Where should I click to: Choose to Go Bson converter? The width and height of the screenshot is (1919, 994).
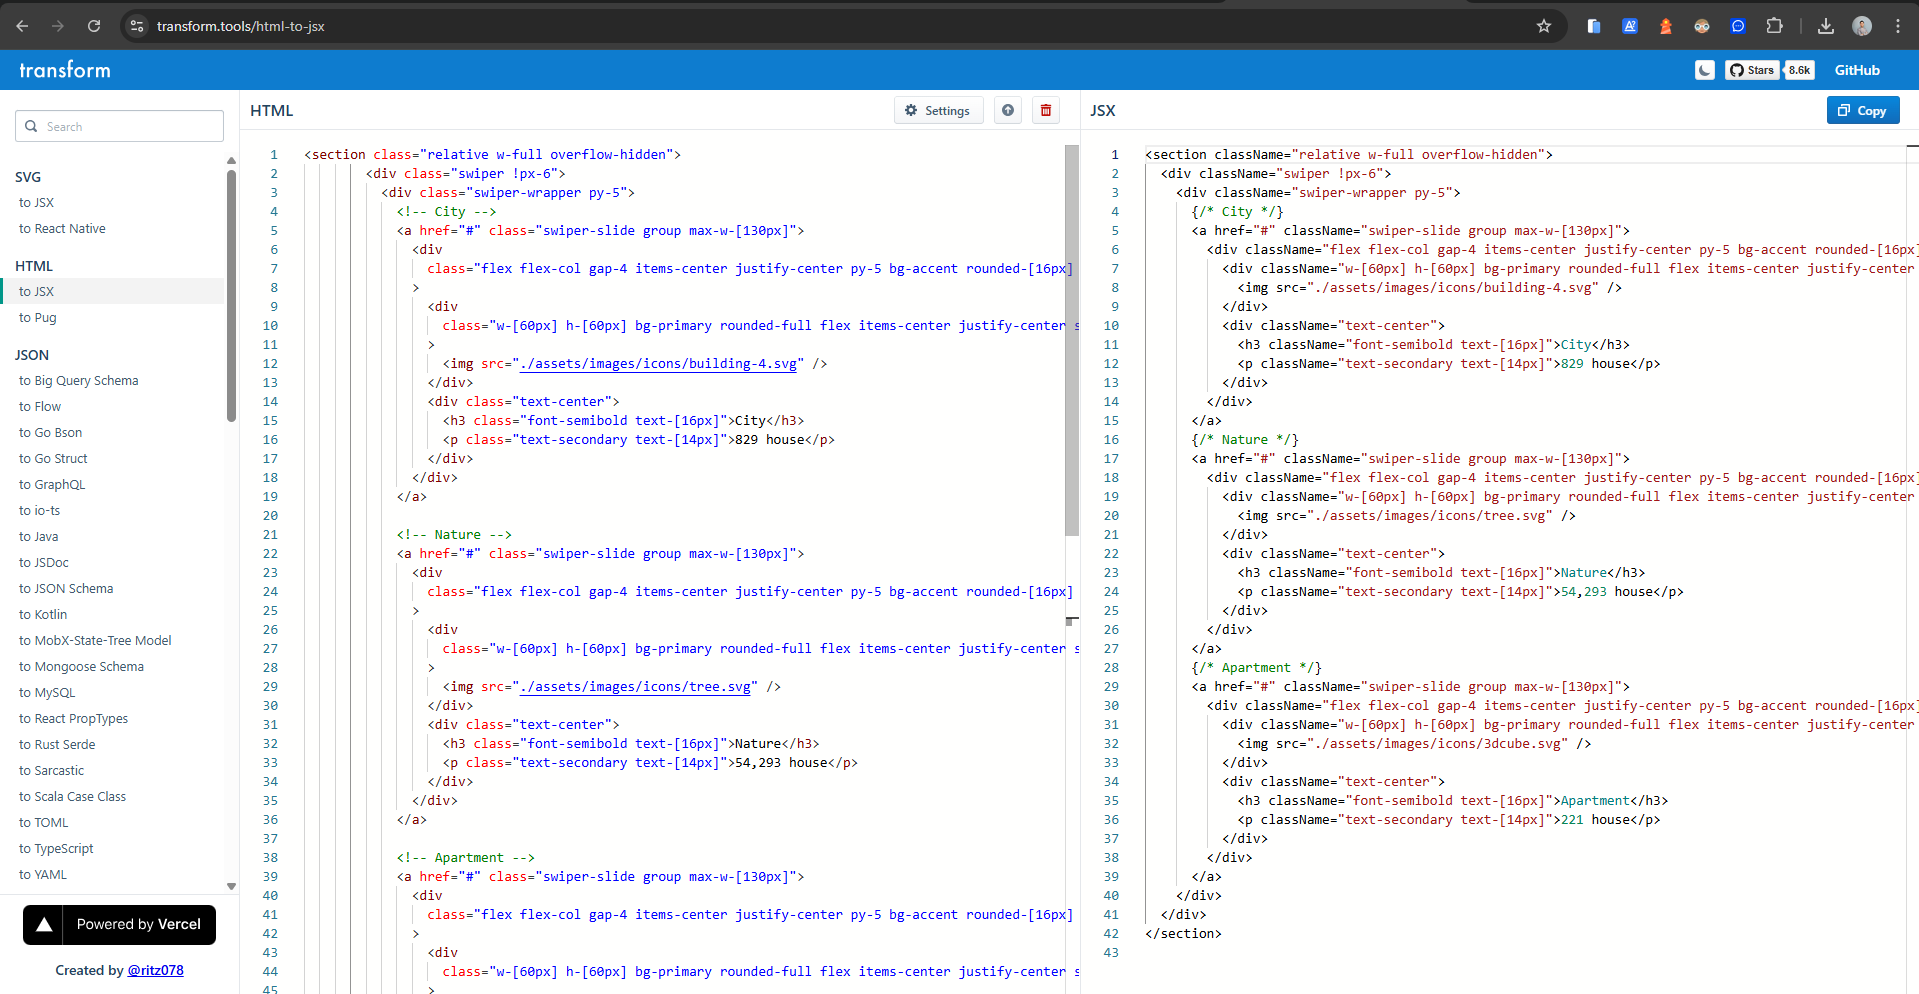[x=50, y=433]
